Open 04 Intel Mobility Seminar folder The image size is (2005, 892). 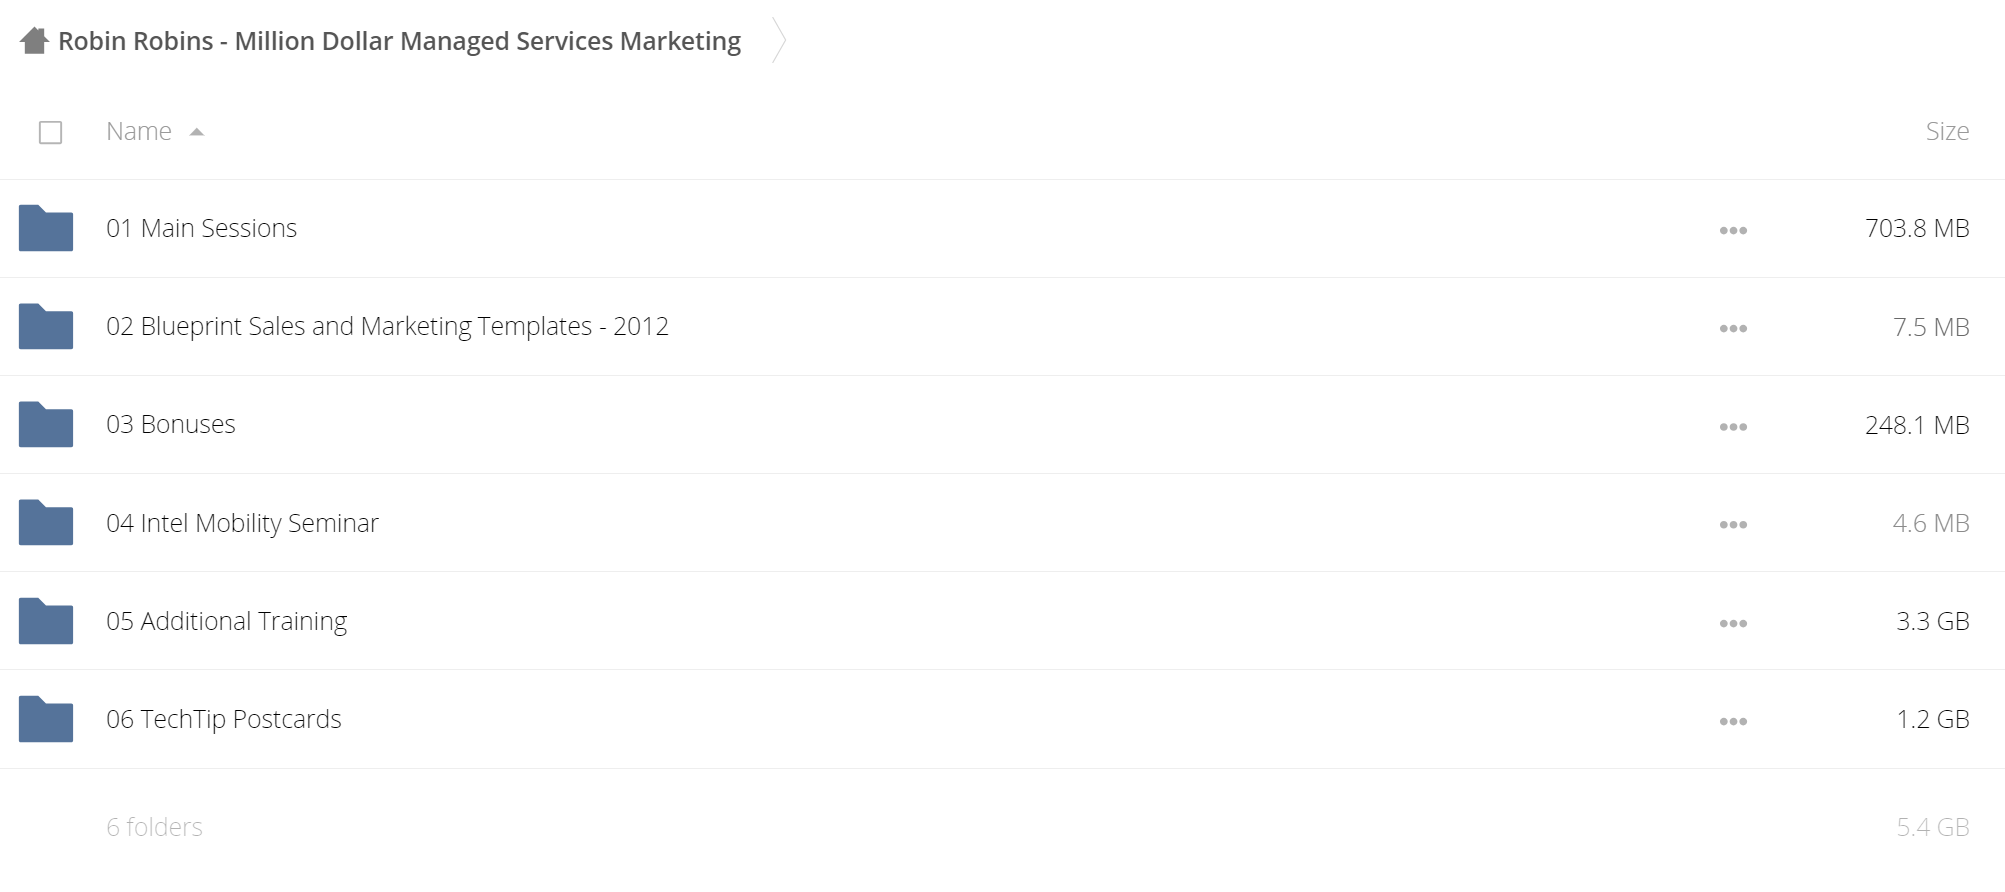tap(242, 523)
